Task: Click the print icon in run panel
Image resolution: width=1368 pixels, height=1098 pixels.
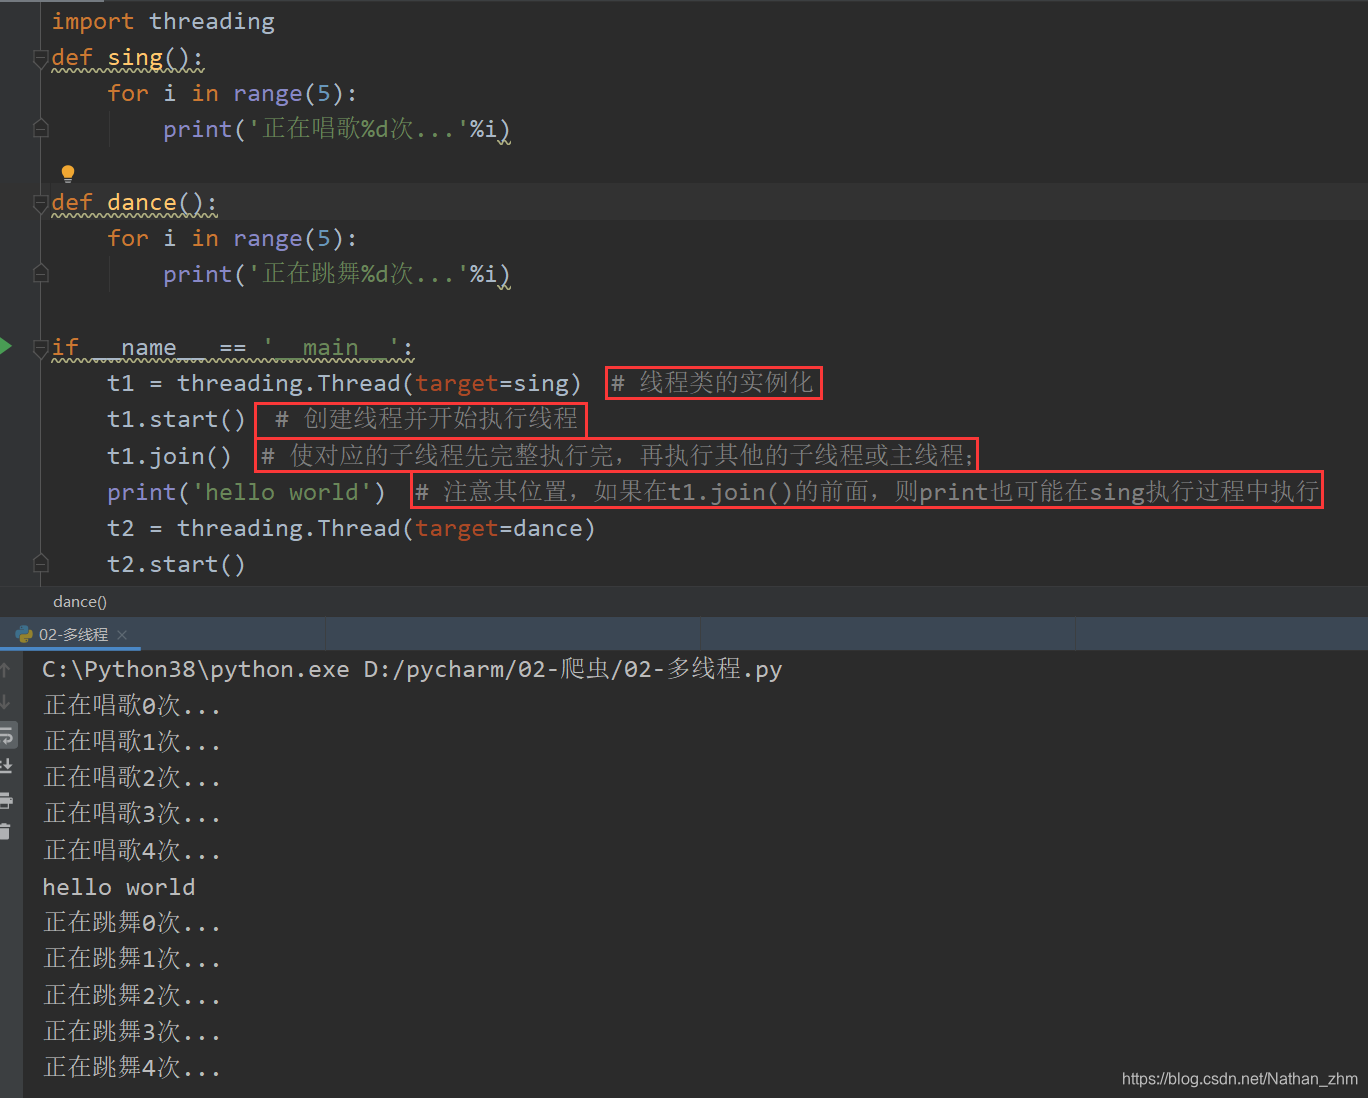Action: pyautogui.click(x=6, y=800)
